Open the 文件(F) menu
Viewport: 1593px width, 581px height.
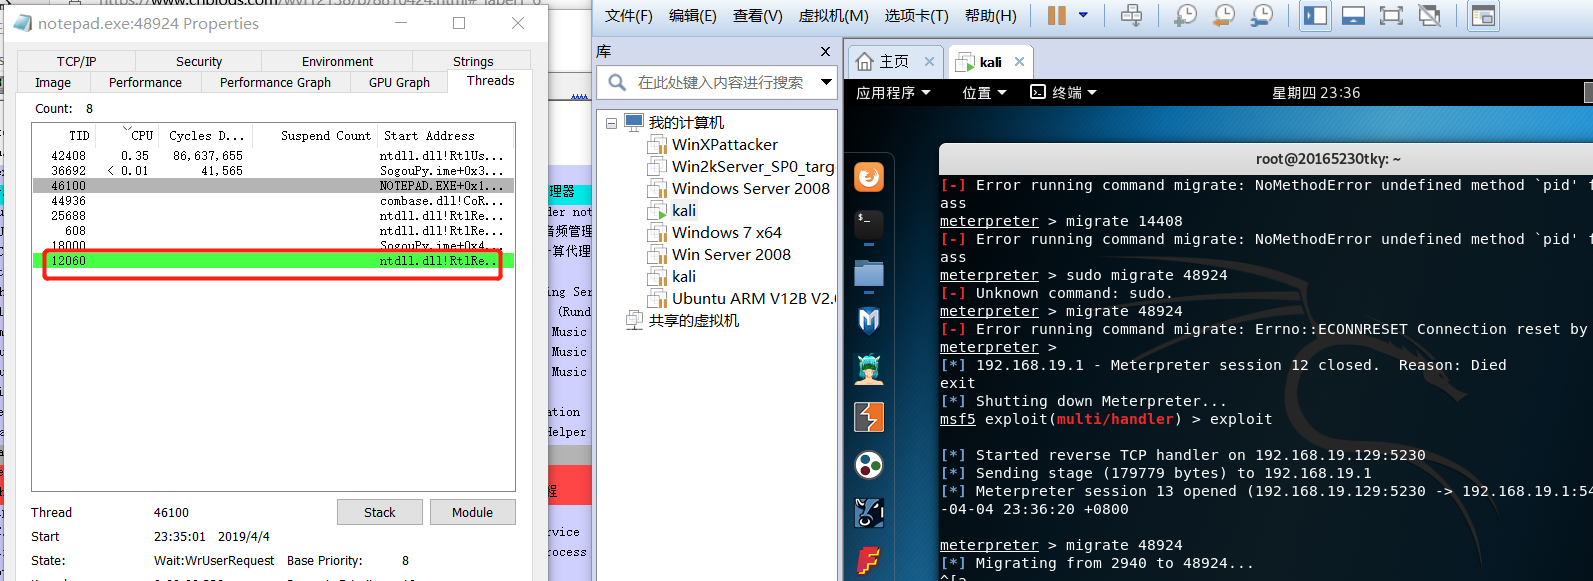[x=629, y=16]
